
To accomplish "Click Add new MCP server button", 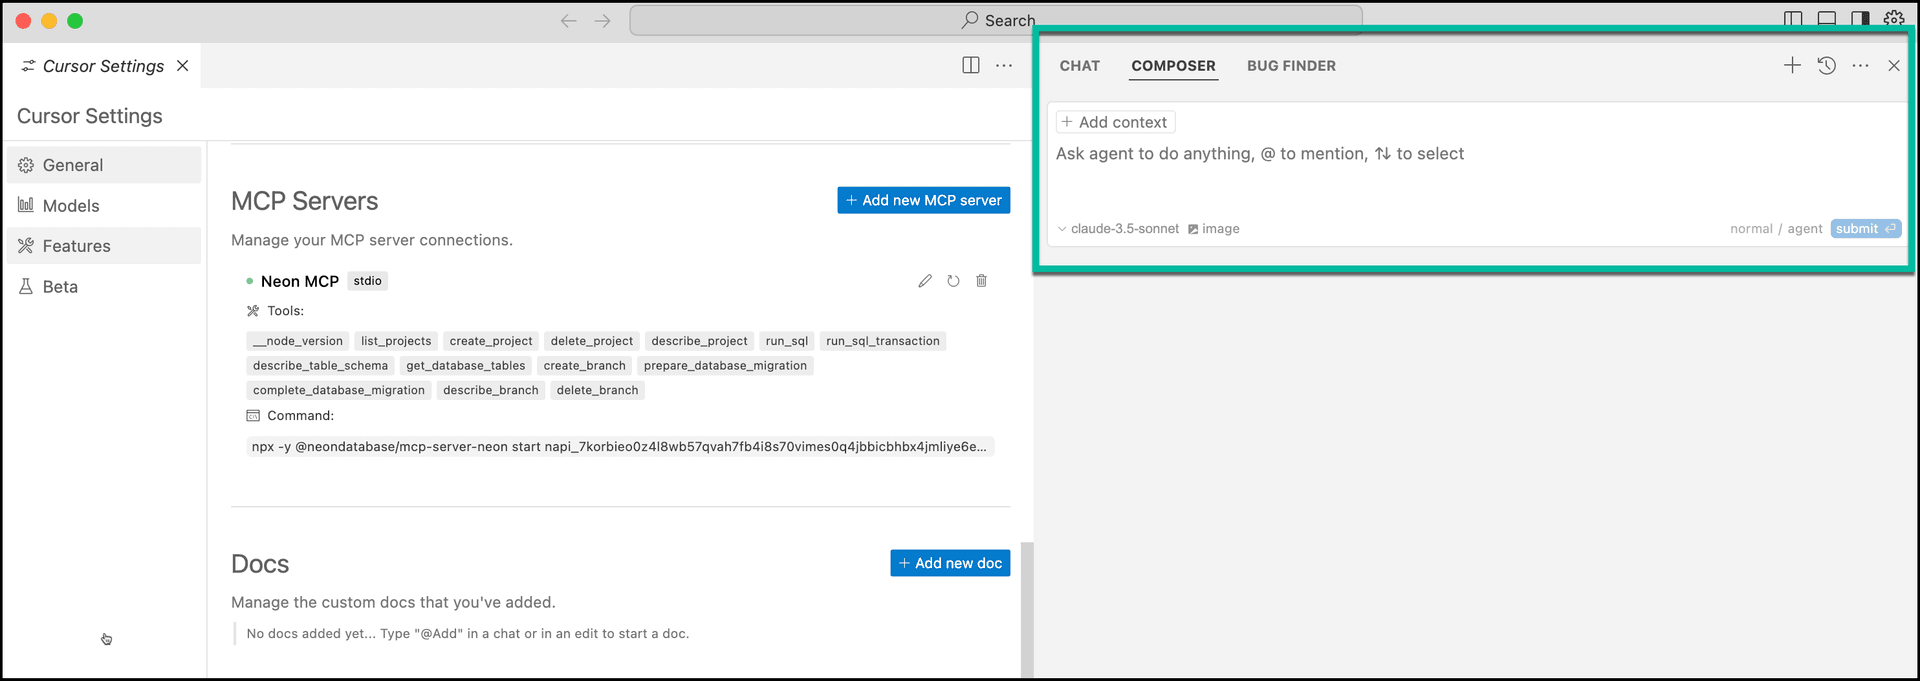I will [x=923, y=200].
